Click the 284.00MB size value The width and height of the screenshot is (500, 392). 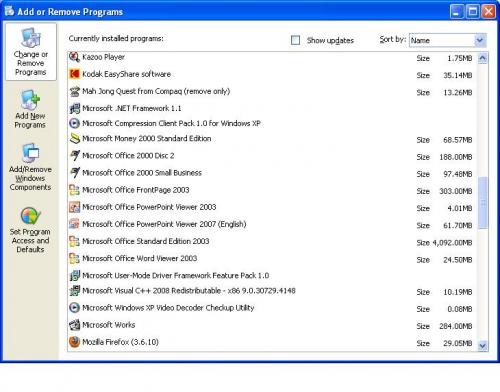[x=456, y=326]
